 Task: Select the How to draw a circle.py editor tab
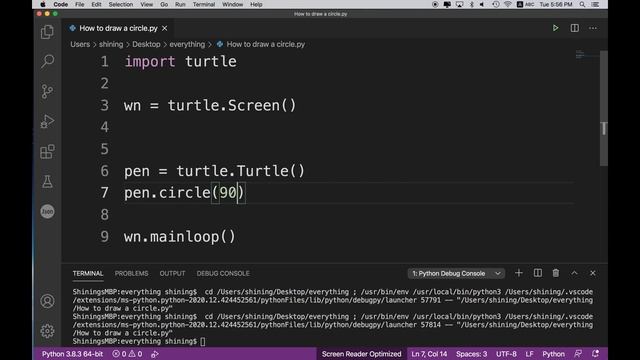(118, 28)
